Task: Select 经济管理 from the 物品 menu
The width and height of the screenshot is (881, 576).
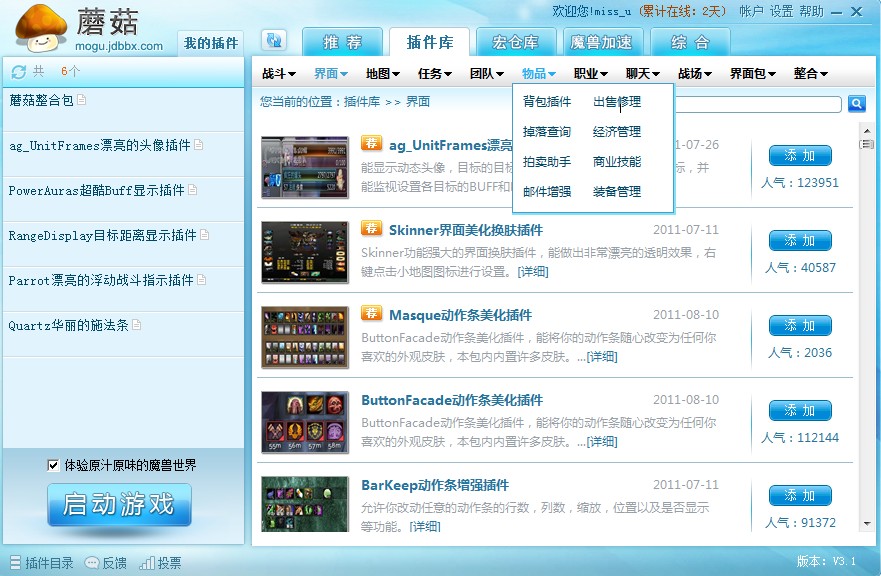Action: click(617, 131)
